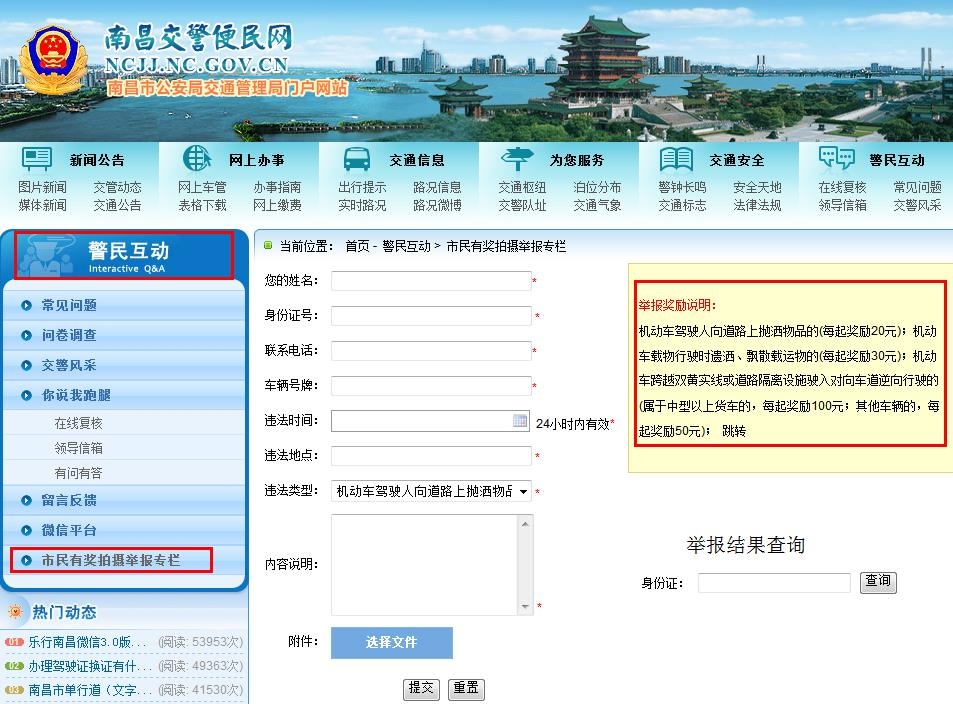The image size is (953, 704).
Task: Click the 重置 reset button
Action: [x=466, y=689]
